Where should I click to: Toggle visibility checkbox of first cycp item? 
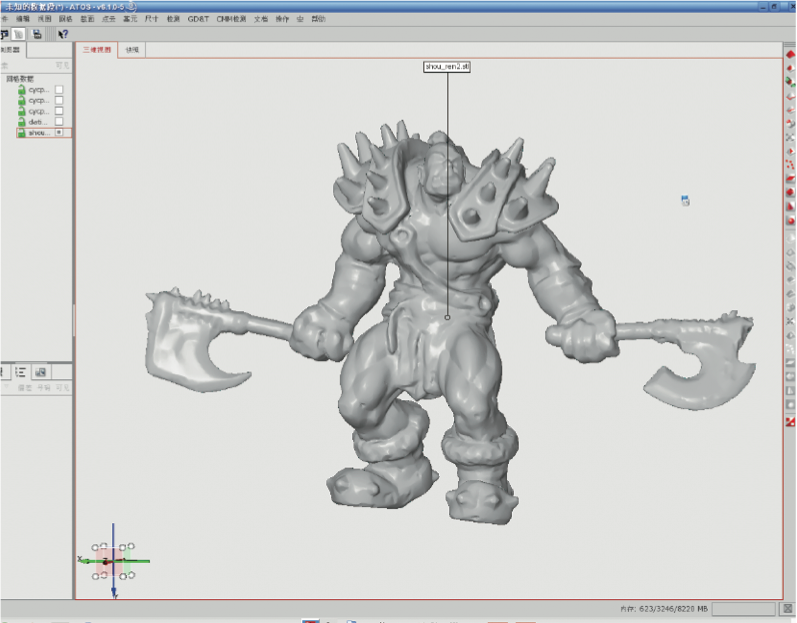click(59, 89)
